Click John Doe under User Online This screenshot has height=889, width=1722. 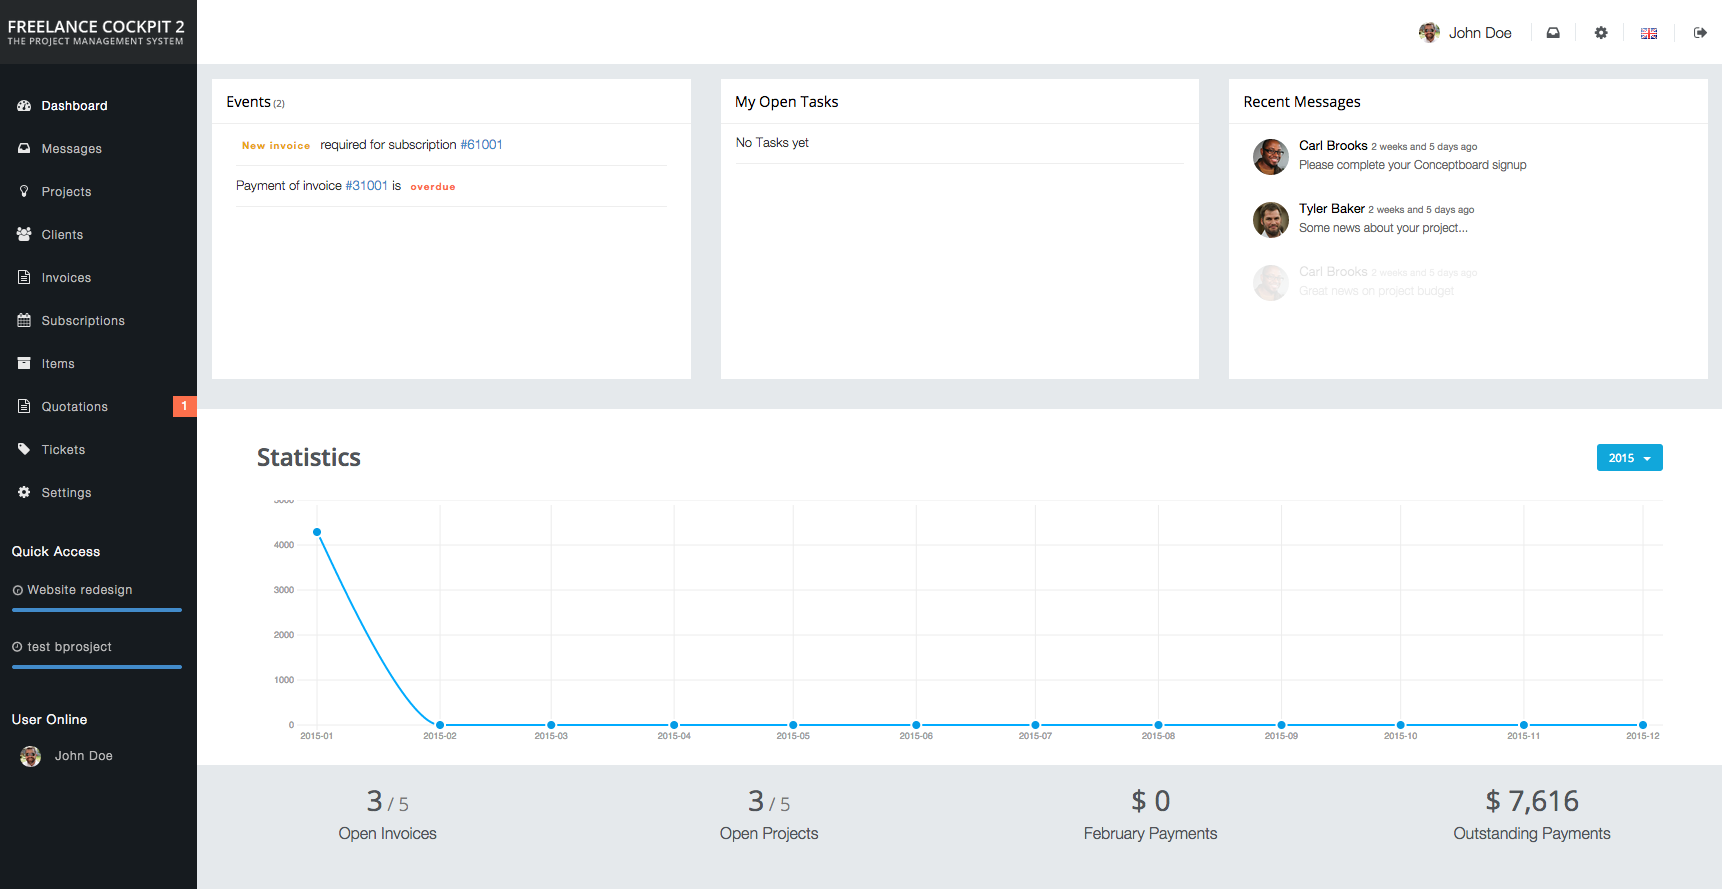pyautogui.click(x=84, y=756)
